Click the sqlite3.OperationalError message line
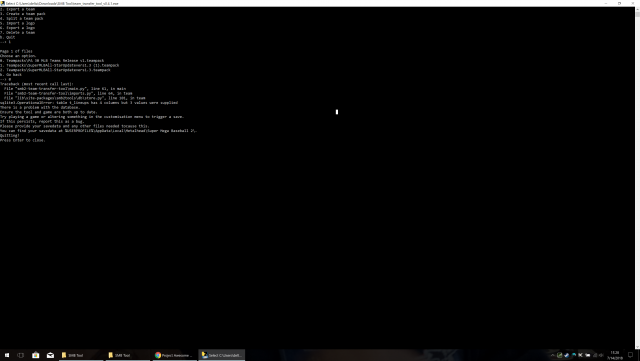The height and width of the screenshot is (361, 640). pos(89,103)
